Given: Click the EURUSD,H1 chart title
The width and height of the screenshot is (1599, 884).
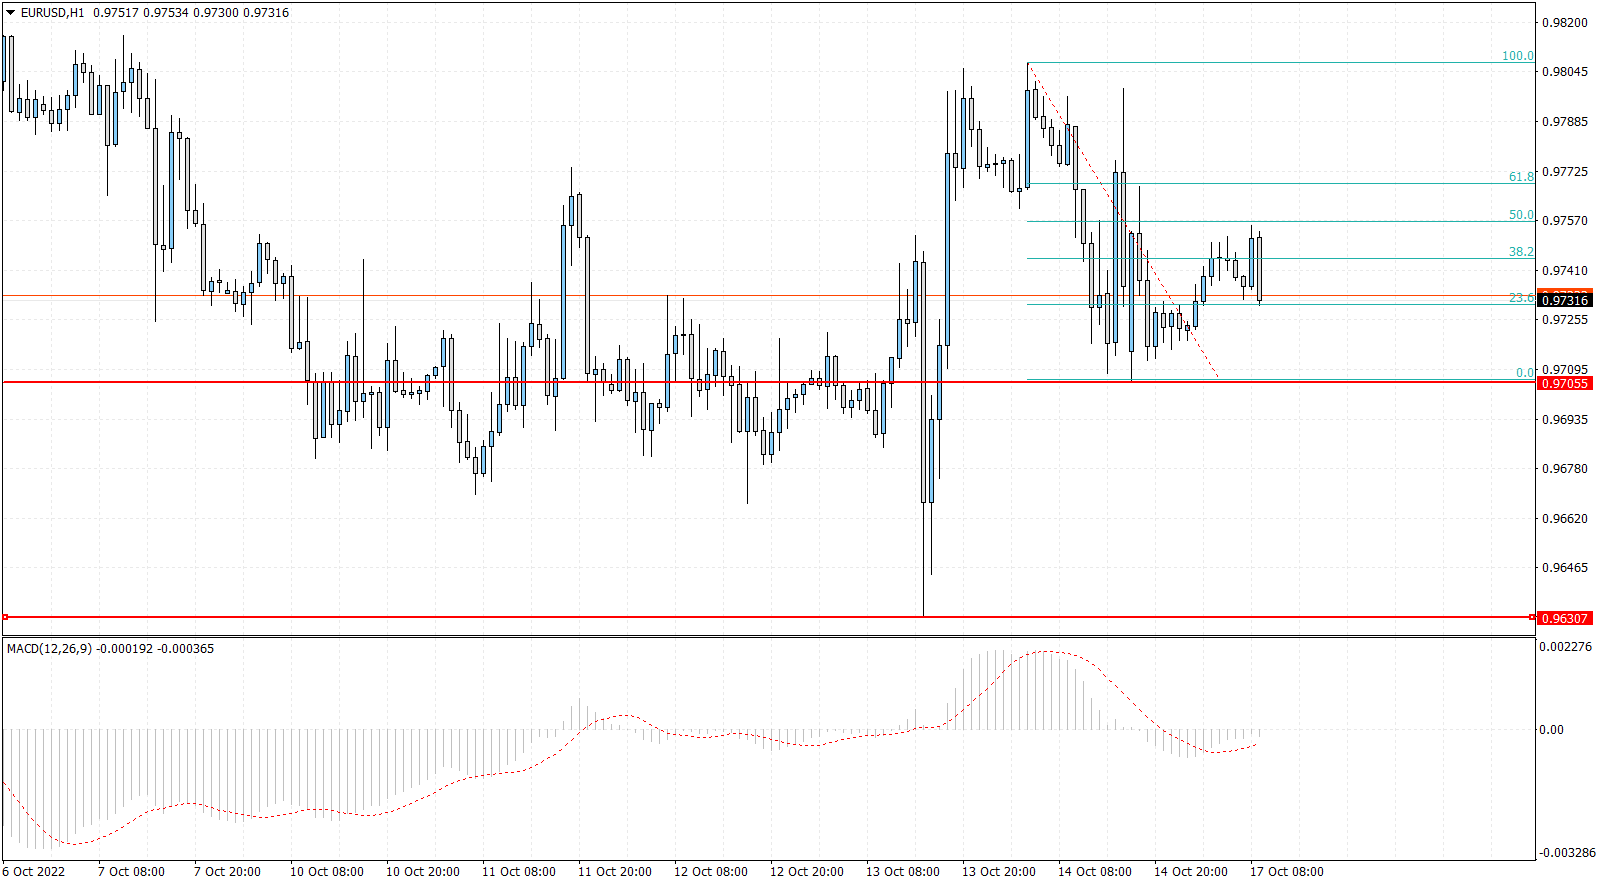Looking at the screenshot, I should pyautogui.click(x=53, y=13).
